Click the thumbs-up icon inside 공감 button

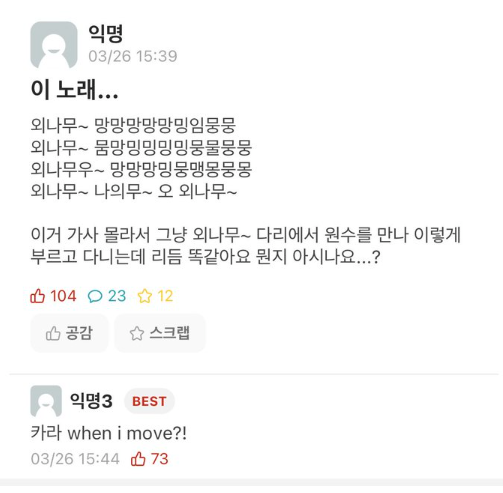(x=53, y=333)
